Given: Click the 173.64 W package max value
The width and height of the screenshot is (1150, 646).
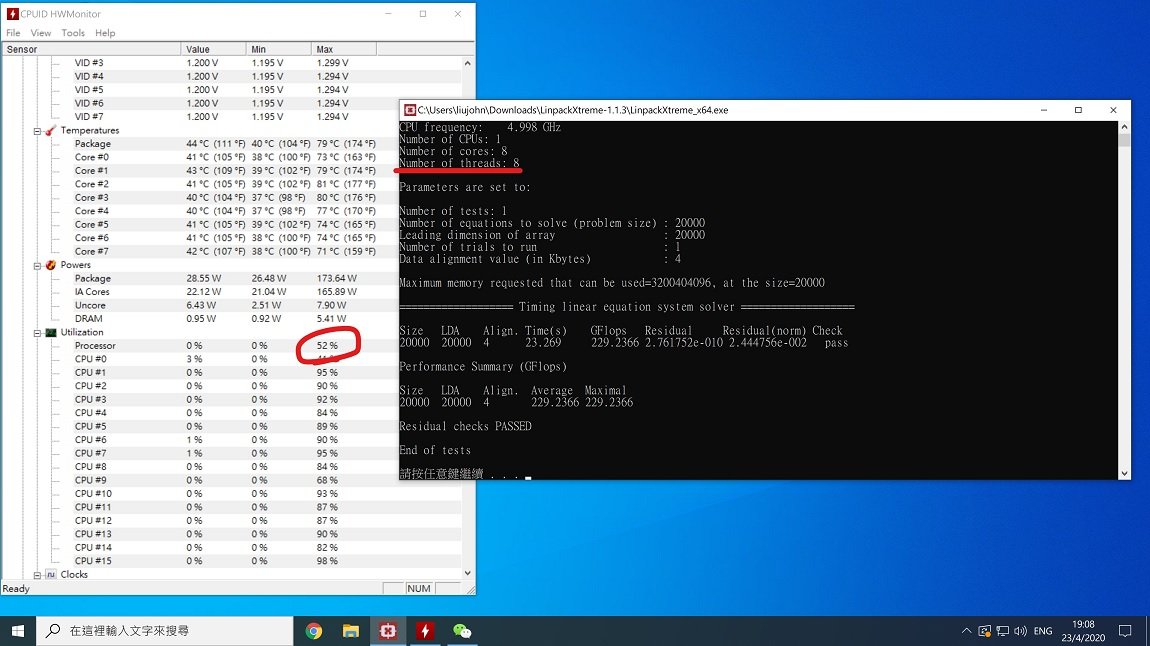Looking at the screenshot, I should click(x=337, y=279).
